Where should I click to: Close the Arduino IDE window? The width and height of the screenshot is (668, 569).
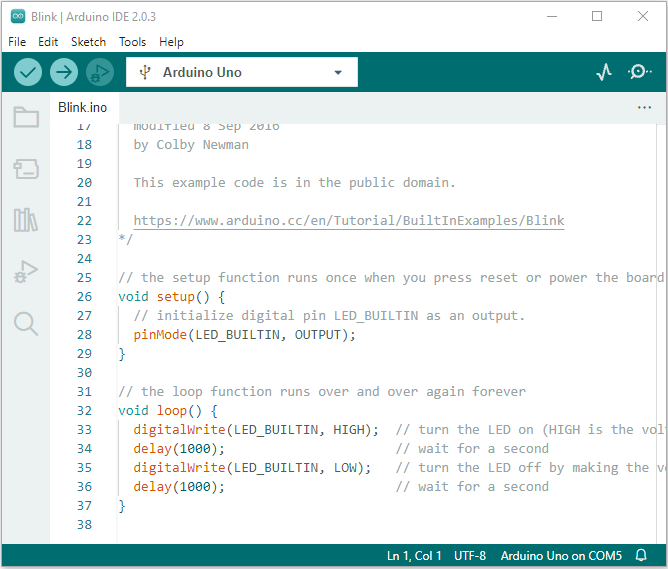(643, 16)
